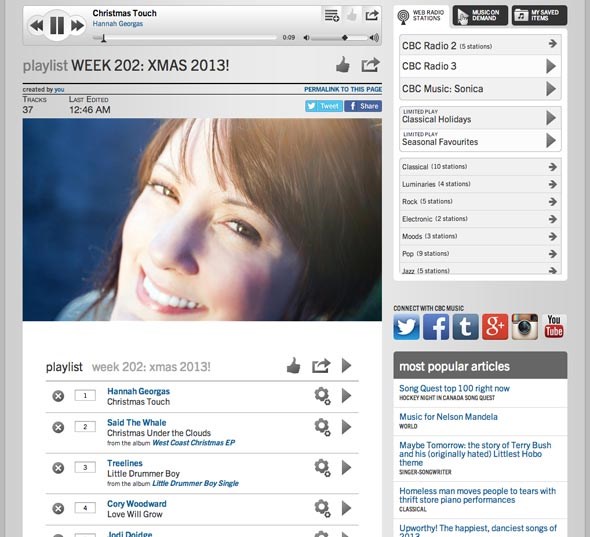Read 'Song Quest top 100 right now' article
590x537 pixels.
(454, 388)
